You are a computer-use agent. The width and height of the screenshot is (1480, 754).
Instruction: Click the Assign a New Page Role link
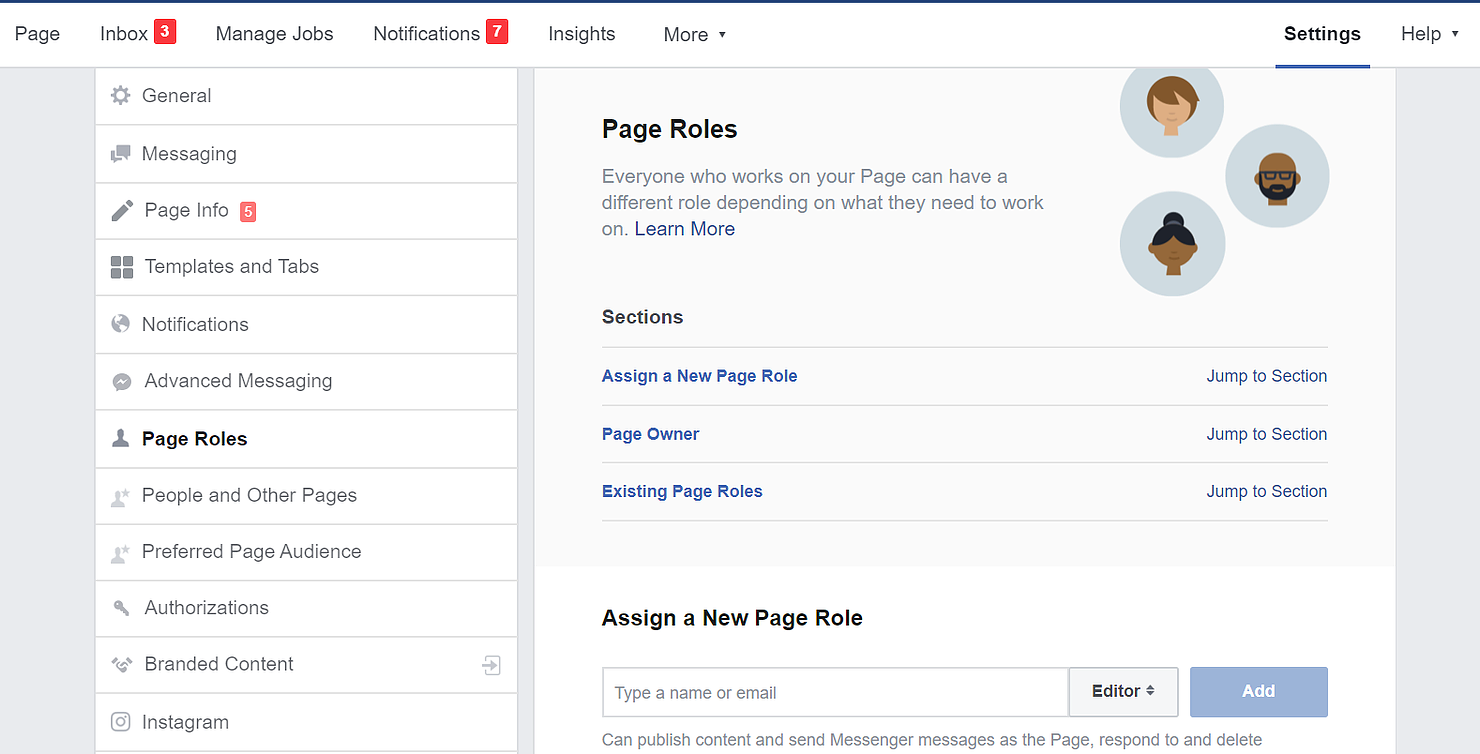pos(700,376)
